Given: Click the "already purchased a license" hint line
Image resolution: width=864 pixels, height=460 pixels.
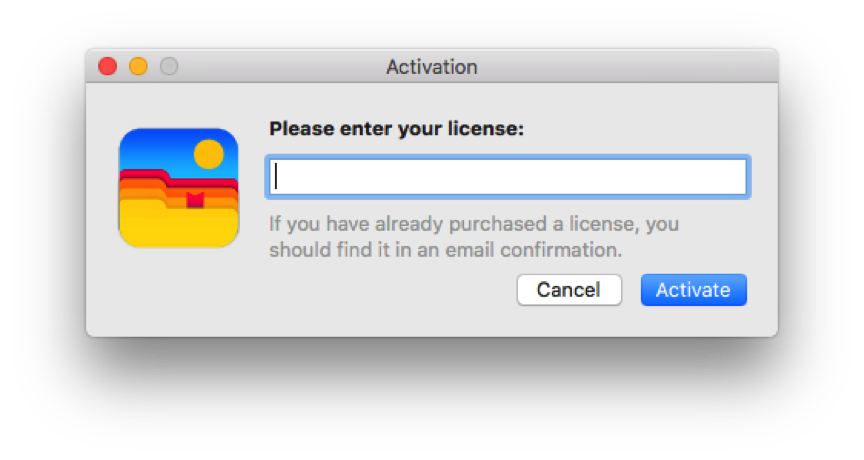Looking at the screenshot, I should 473,223.
